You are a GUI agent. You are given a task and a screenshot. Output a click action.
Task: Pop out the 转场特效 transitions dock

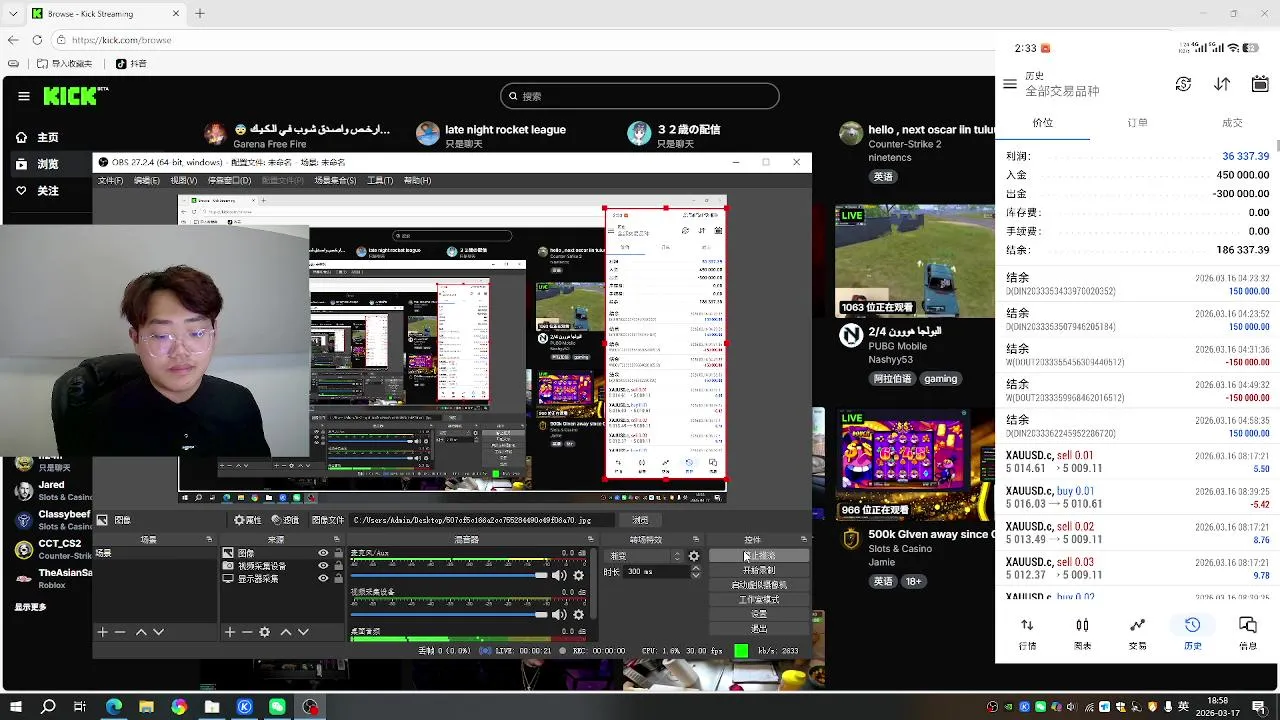[696, 540]
